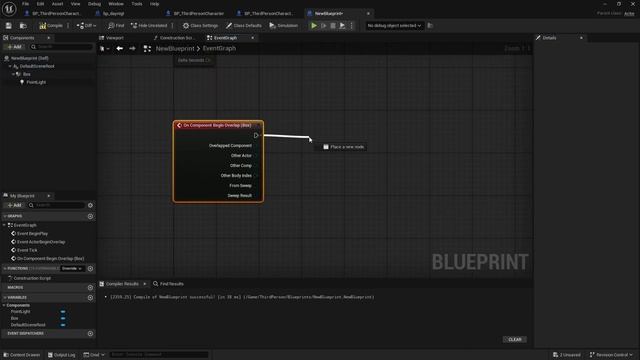This screenshot has height=360, width=640.
Task: Click PointLight variable blue type pill
Action: 63,312
